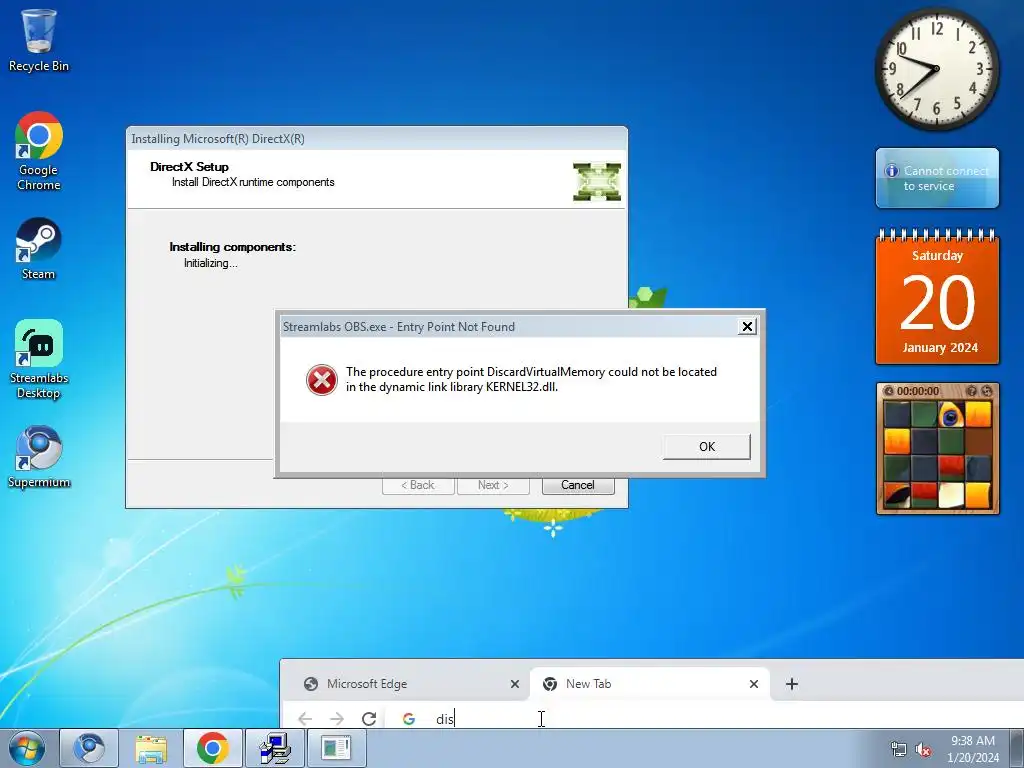The height and width of the screenshot is (768, 1024).
Task: Click the puzzle hint icon with question mark
Action: click(971, 391)
